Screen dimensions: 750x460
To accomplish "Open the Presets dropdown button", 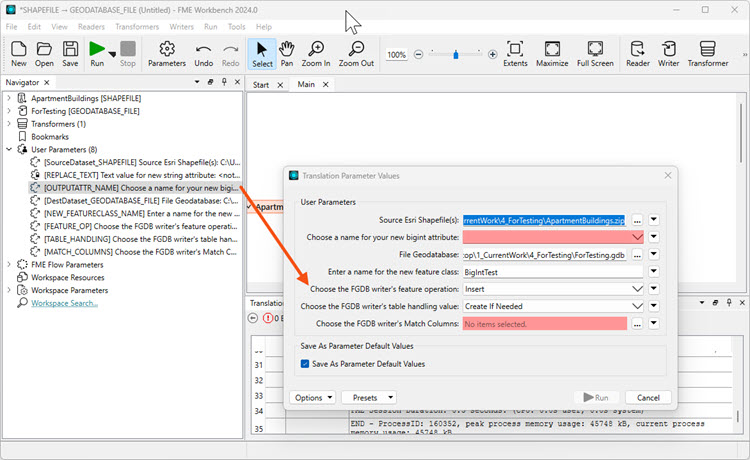I will (369, 398).
